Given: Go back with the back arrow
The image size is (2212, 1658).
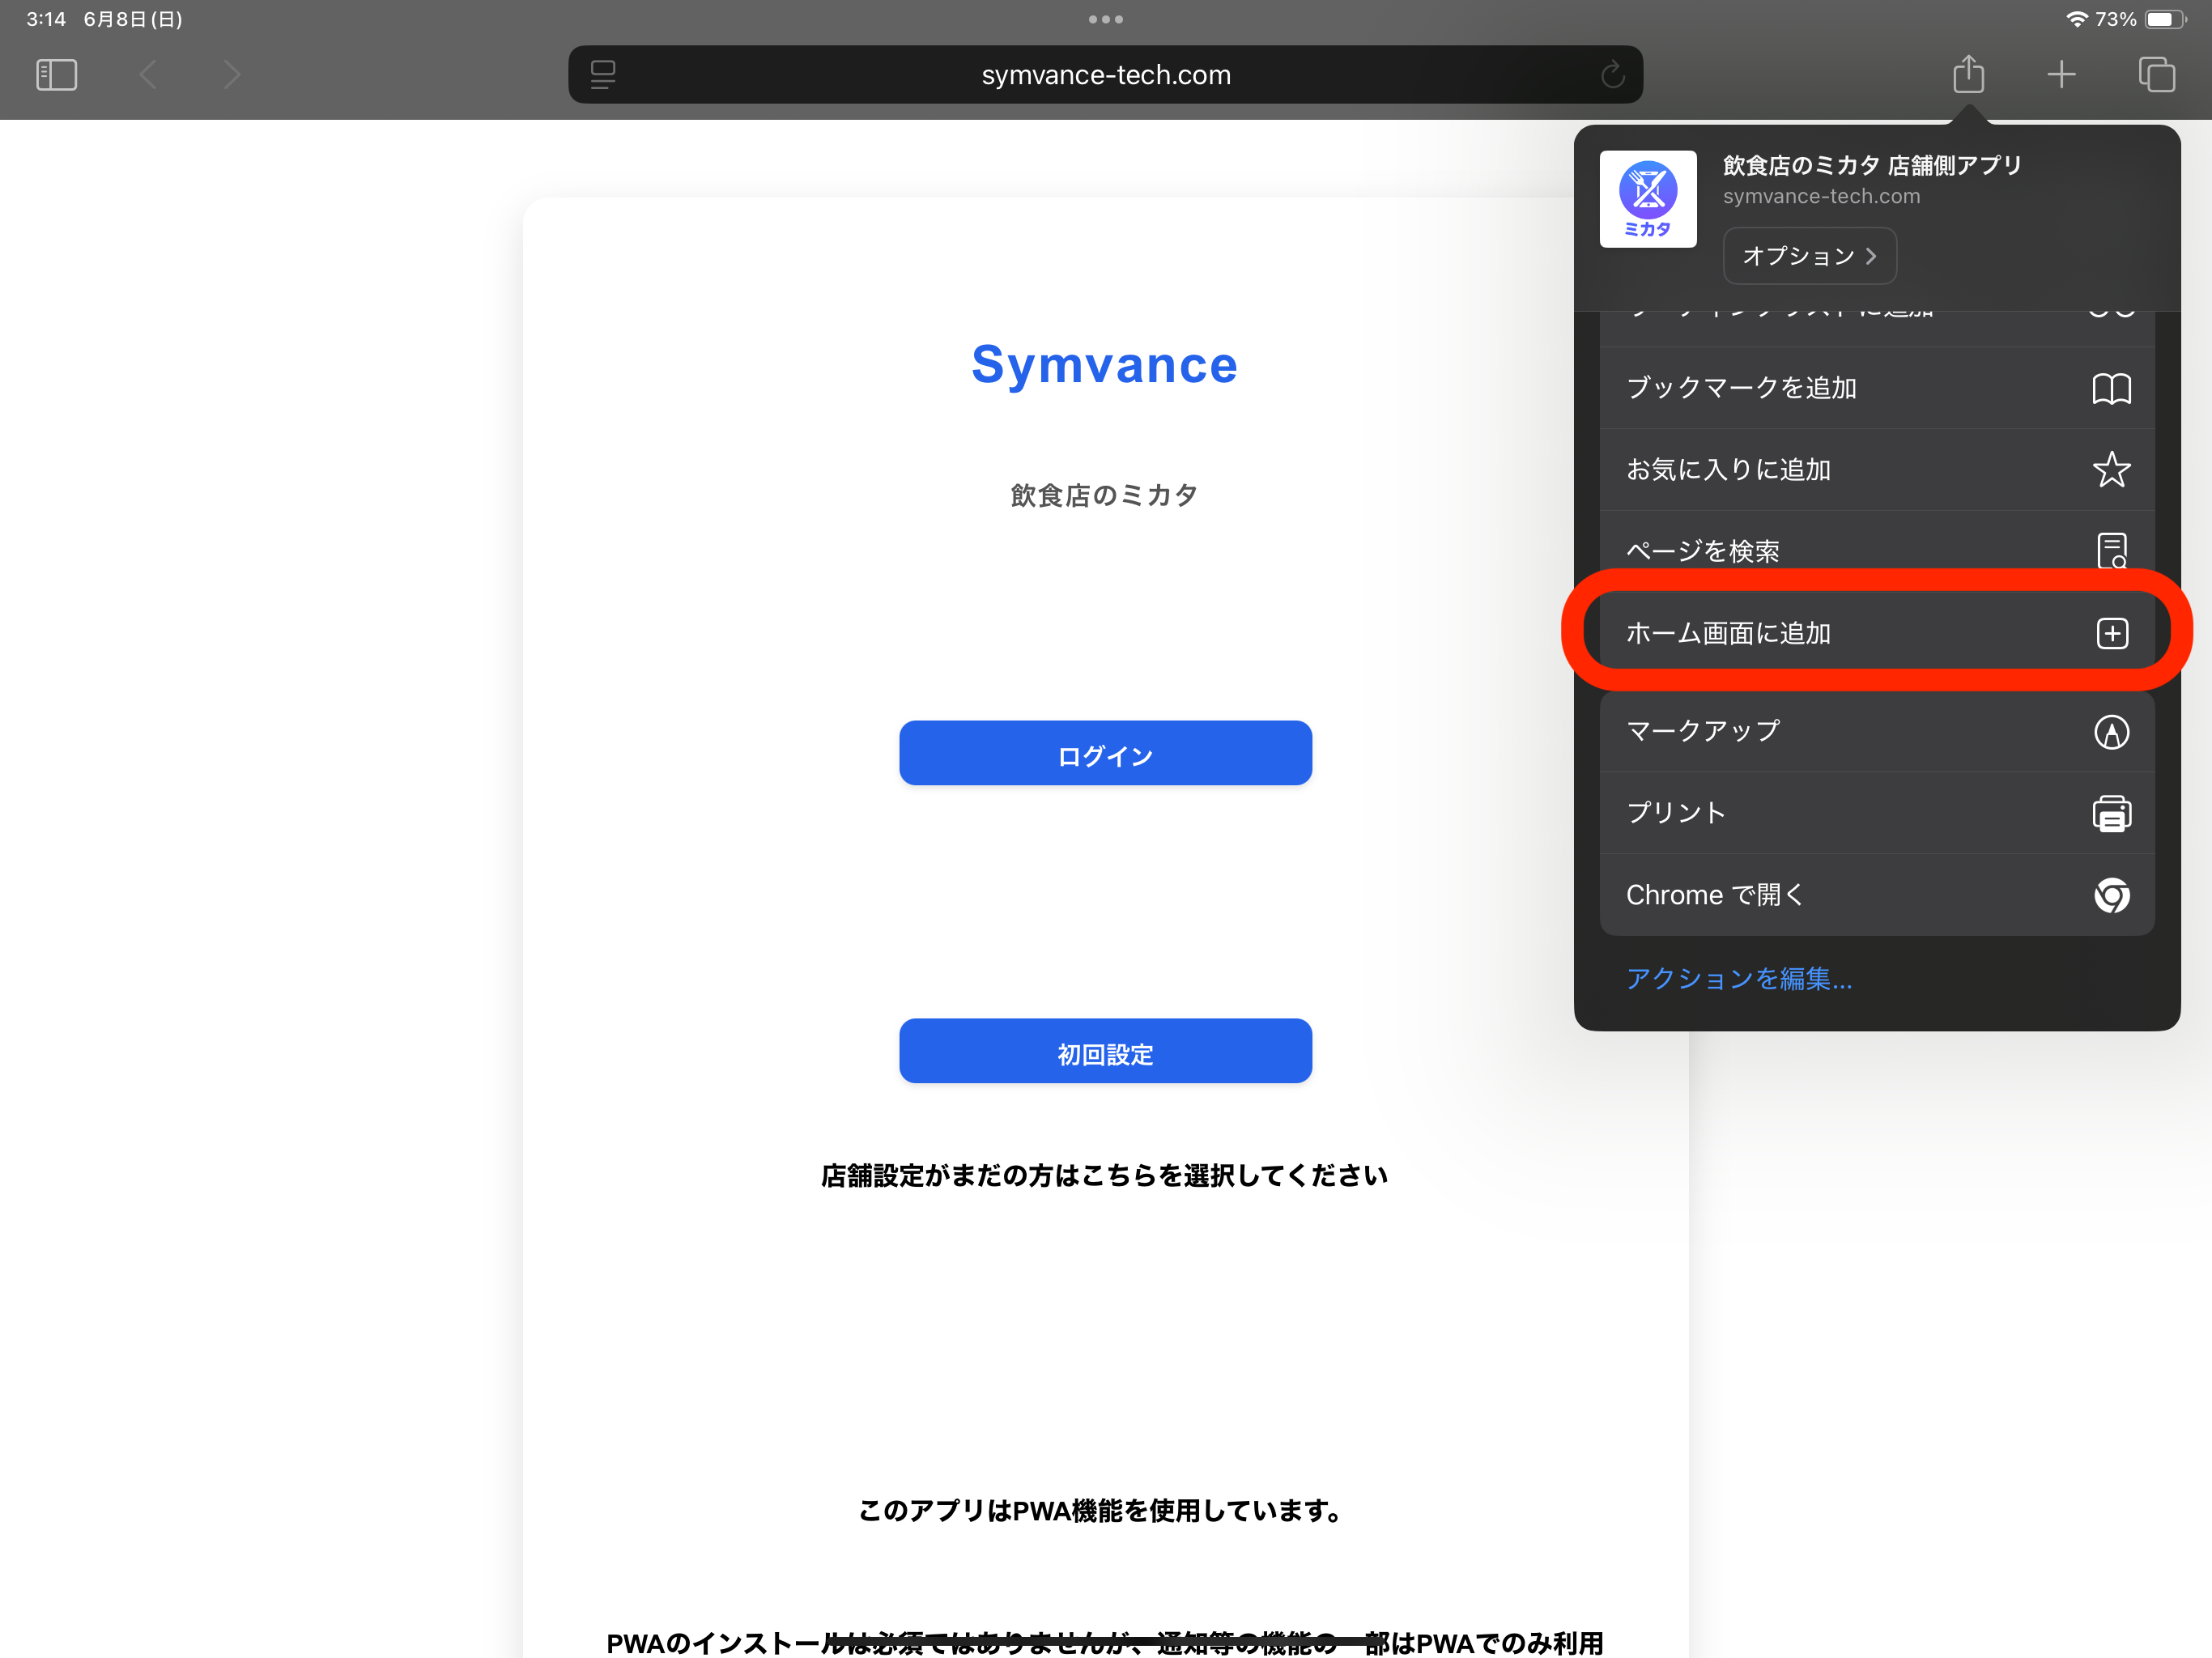Looking at the screenshot, I should click(x=148, y=75).
